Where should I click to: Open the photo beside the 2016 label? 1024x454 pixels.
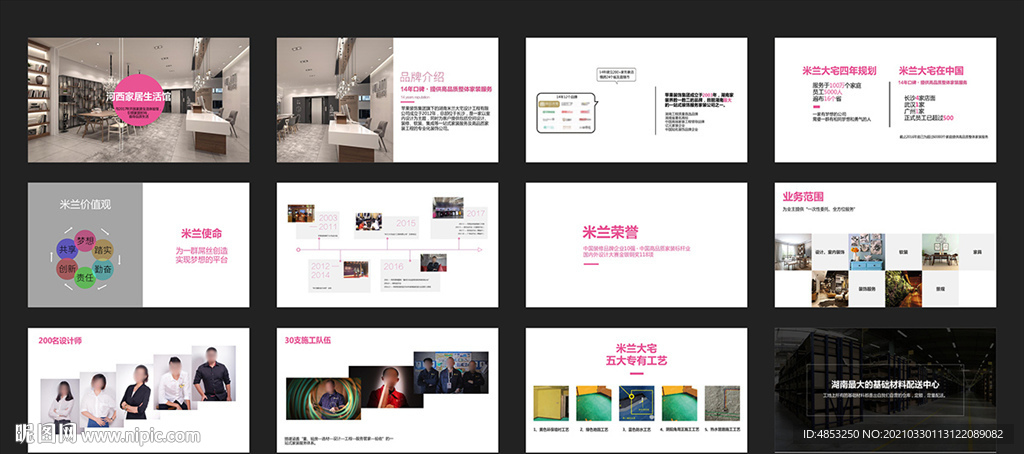(x=433, y=263)
